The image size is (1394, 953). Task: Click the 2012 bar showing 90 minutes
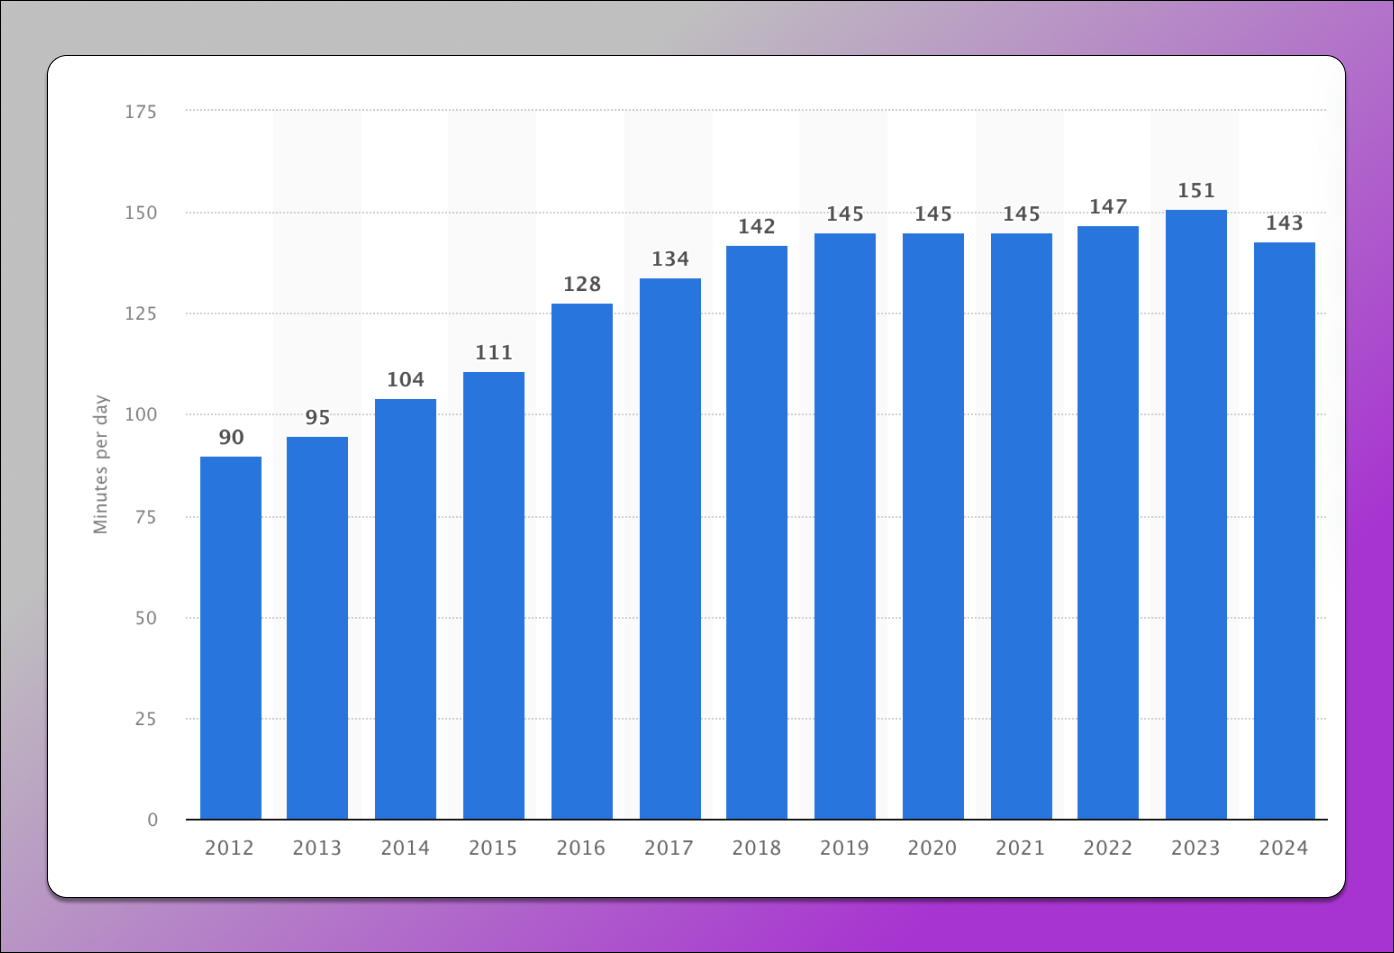[x=230, y=638]
